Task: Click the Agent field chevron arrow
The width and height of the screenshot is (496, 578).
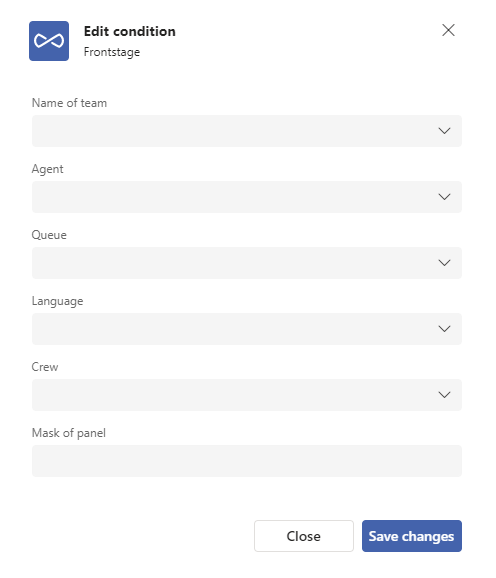Action: click(x=444, y=197)
